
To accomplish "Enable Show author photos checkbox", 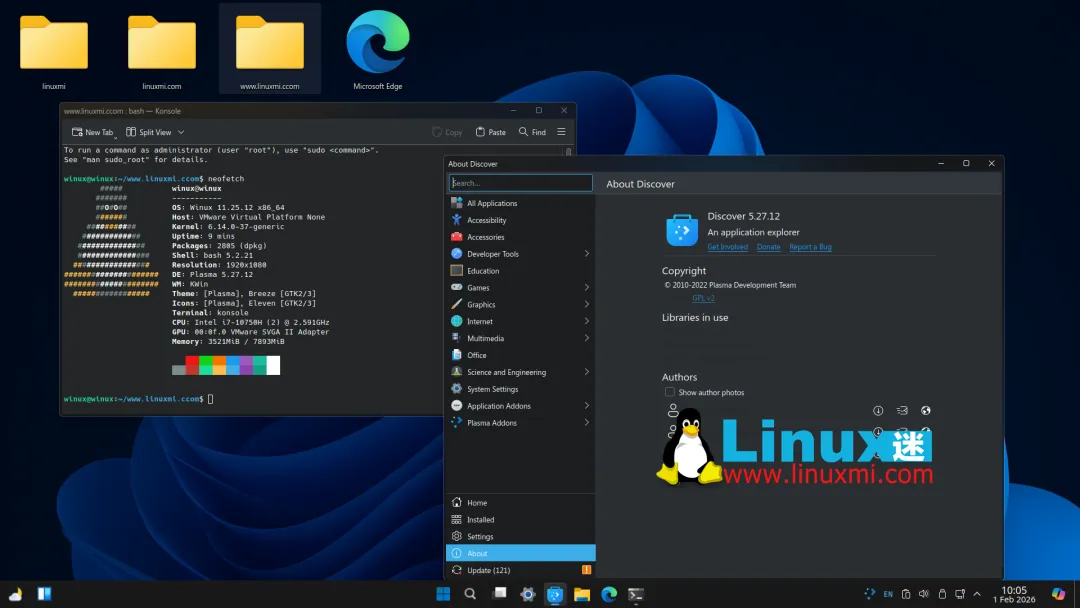I will tap(669, 392).
